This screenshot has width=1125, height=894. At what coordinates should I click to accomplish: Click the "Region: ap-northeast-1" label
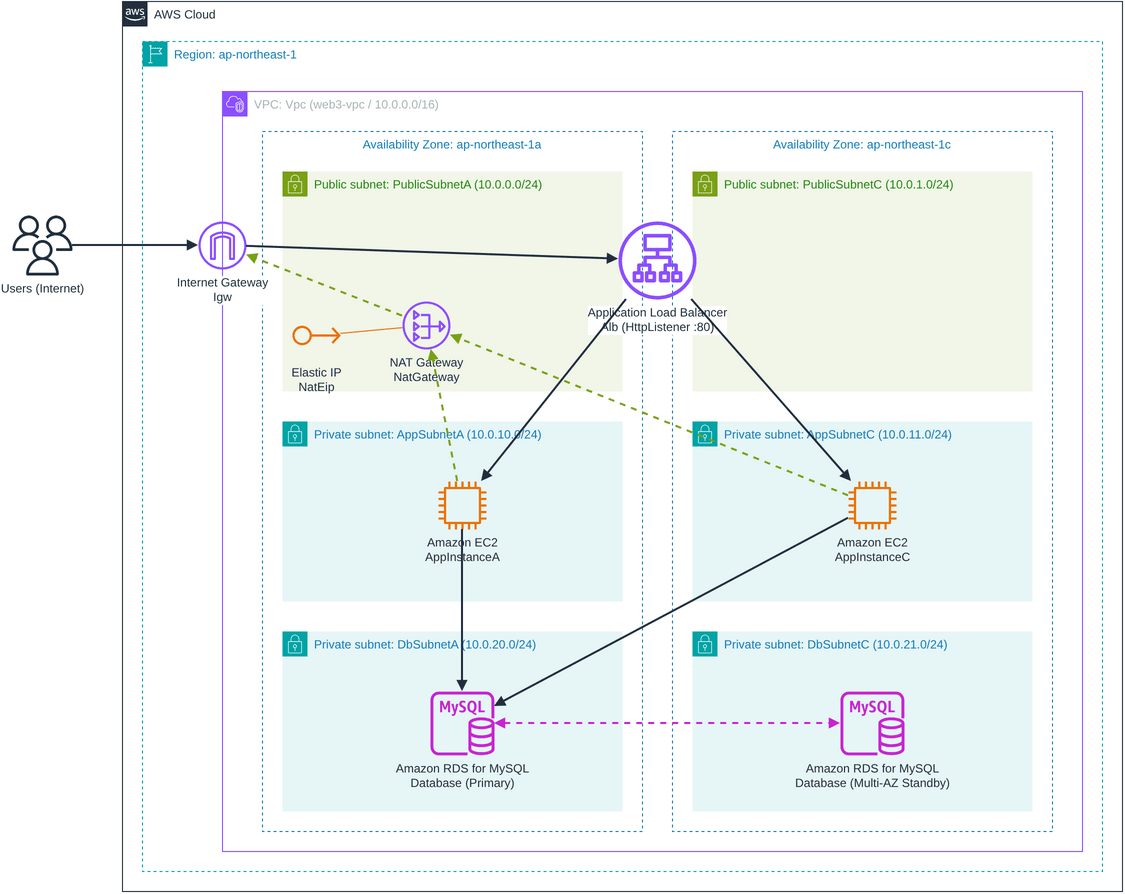235,55
